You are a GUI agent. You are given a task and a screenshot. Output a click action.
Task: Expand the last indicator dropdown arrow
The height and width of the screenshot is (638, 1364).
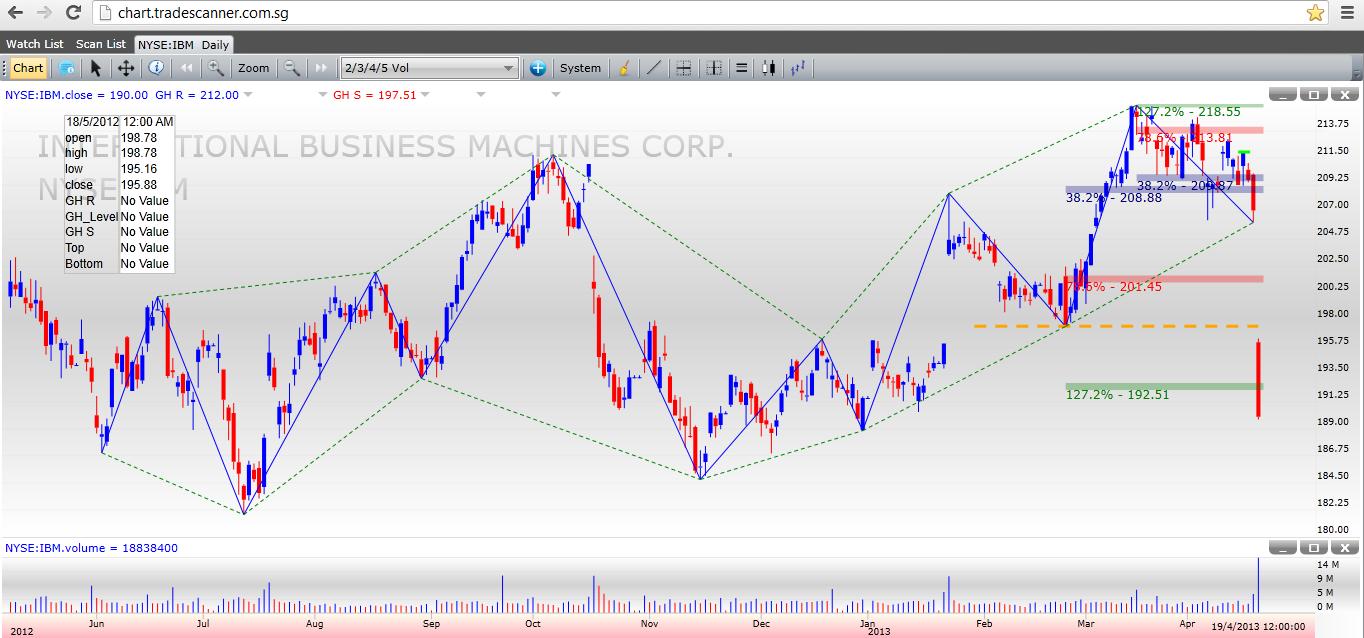pos(556,95)
